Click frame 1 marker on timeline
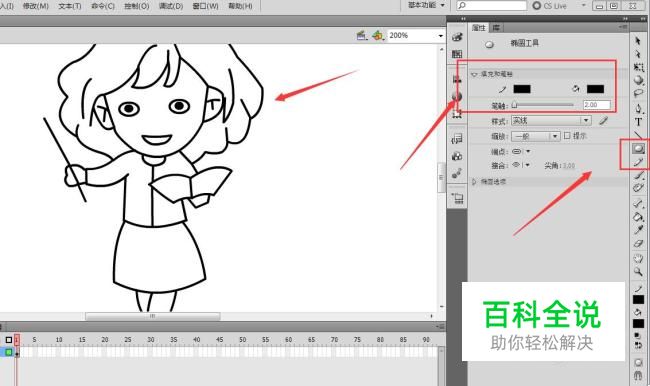The height and width of the screenshot is (386, 650). point(17,340)
